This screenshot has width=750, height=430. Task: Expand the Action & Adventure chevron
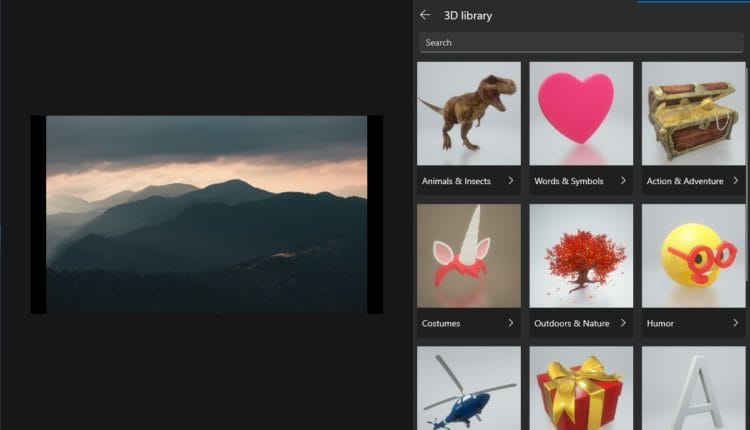[734, 181]
